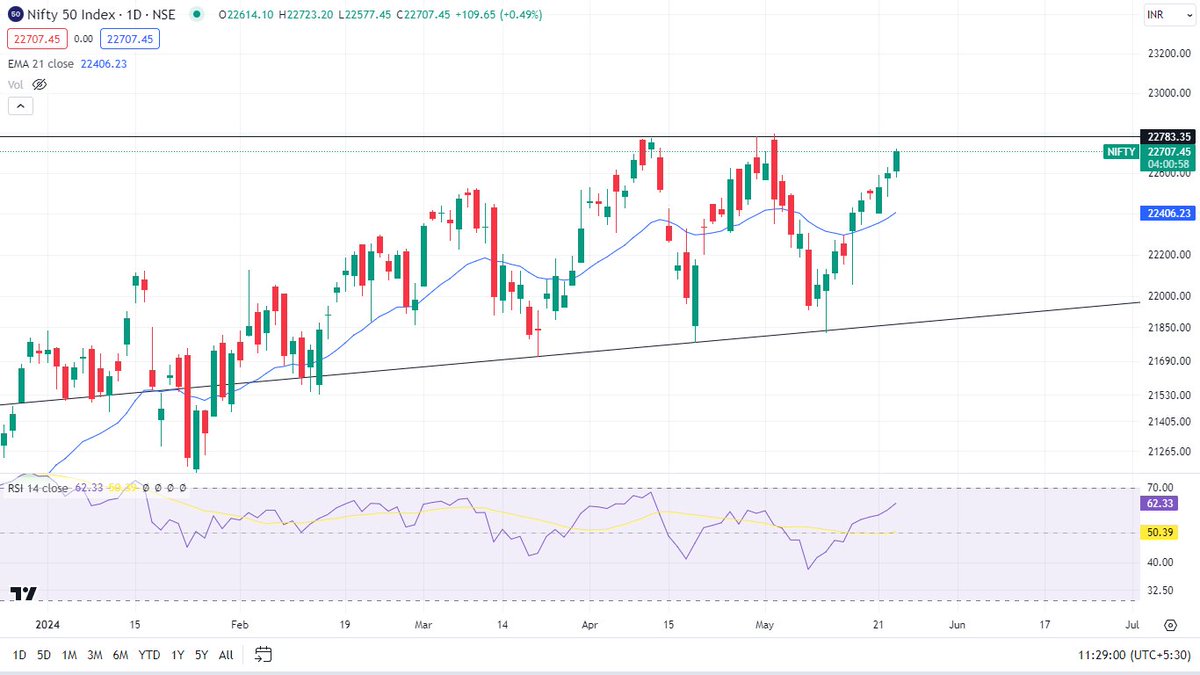Select the 1M time range

68,655
